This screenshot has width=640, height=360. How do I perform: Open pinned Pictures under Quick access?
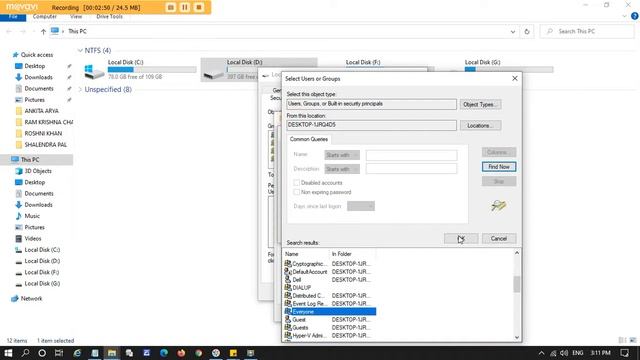coord(34,100)
